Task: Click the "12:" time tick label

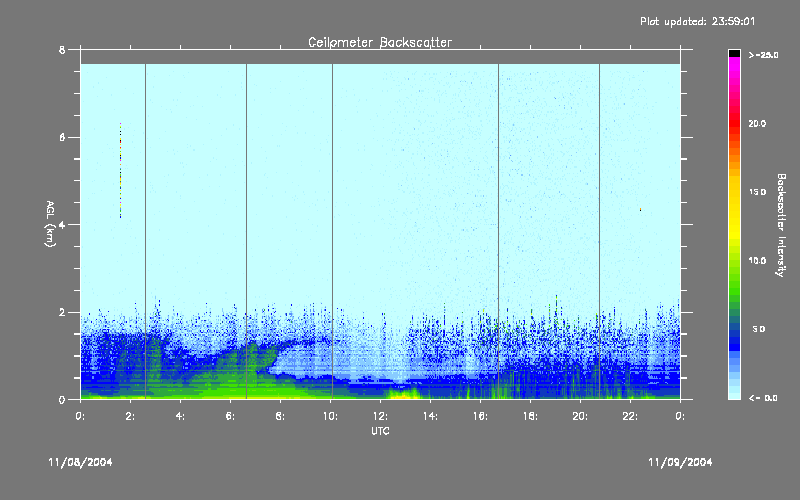Action: click(380, 416)
